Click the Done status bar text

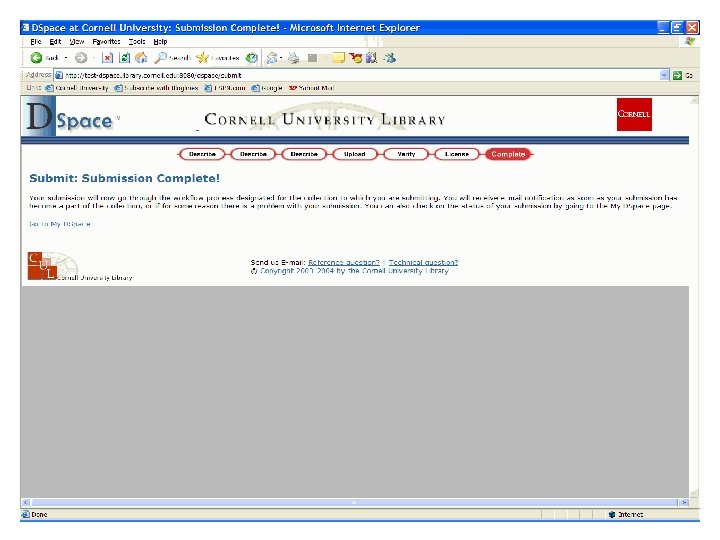click(x=39, y=514)
